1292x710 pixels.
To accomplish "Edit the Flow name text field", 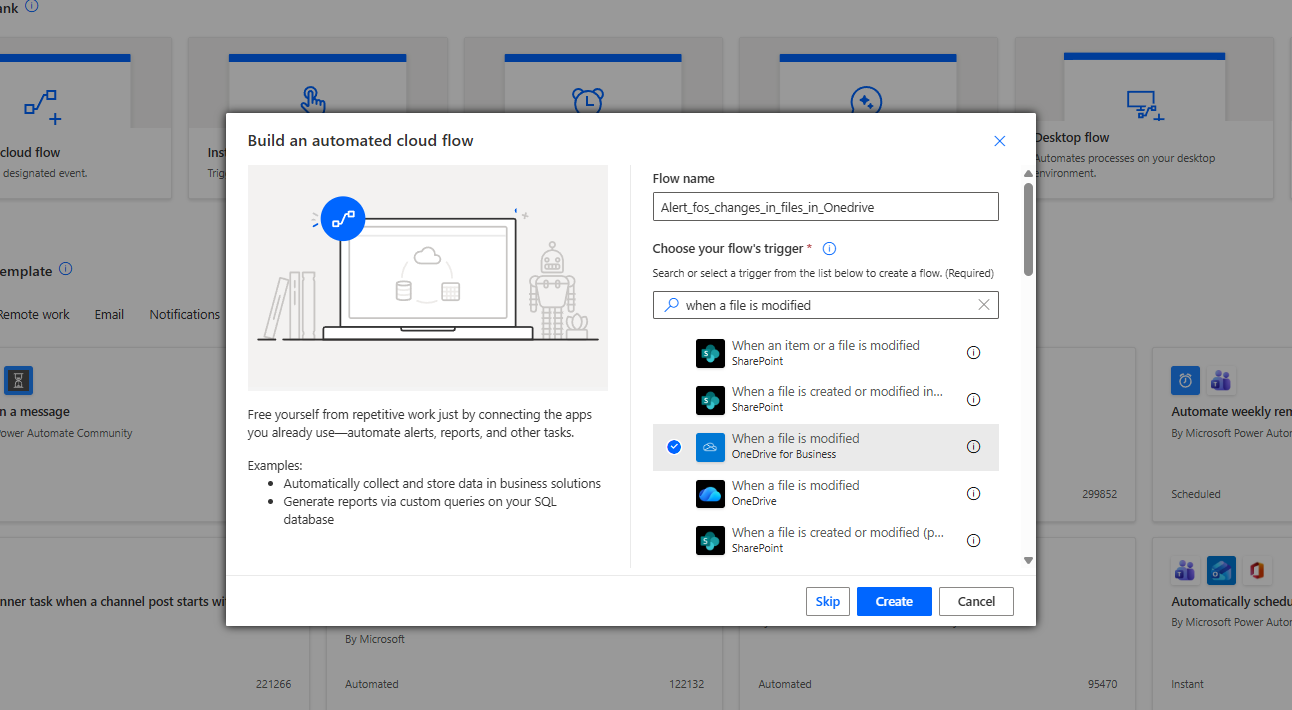I will click(825, 207).
